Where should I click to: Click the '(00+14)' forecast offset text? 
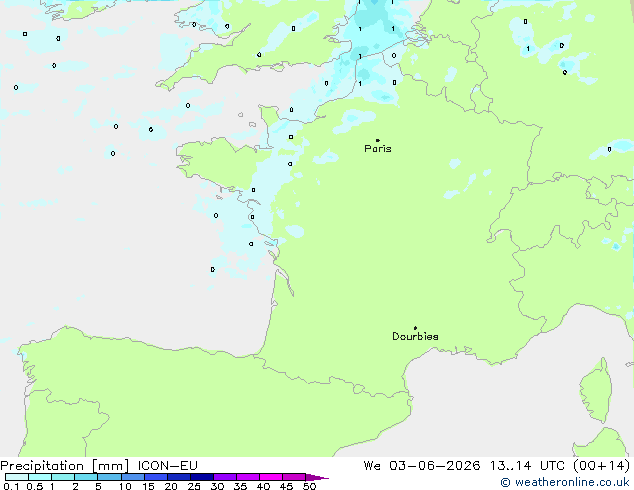tap(602, 466)
